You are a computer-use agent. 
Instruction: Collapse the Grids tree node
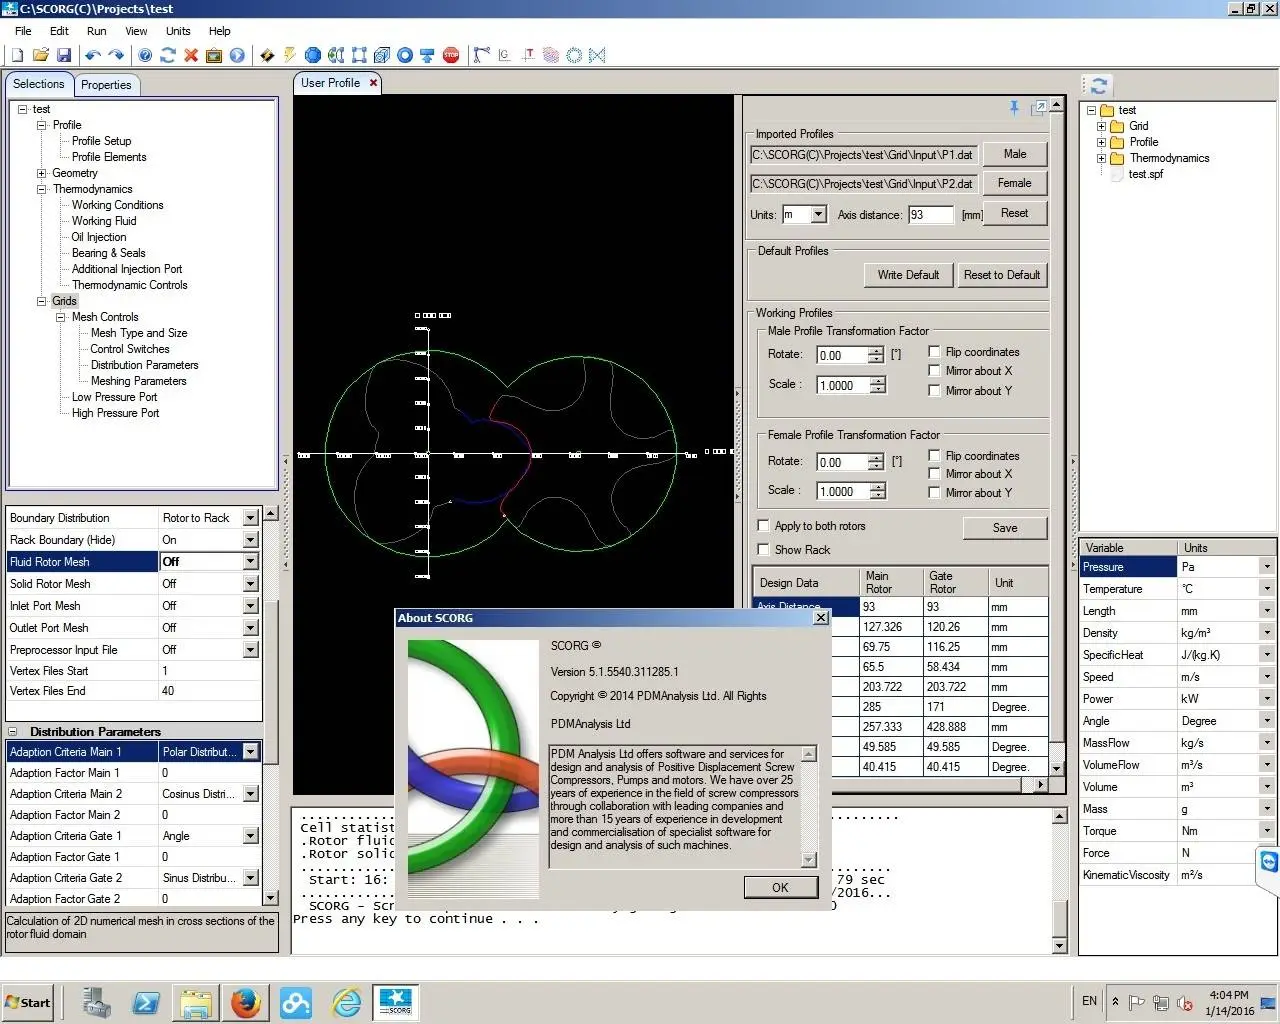pyautogui.click(x=42, y=301)
